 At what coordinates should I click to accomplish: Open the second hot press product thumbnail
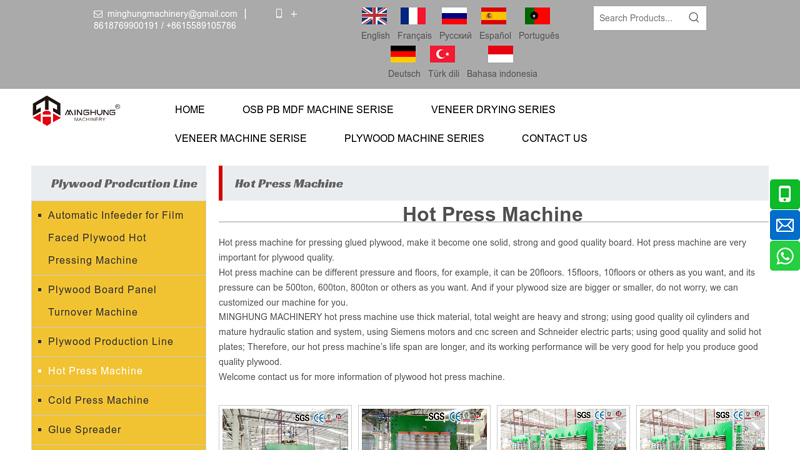pyautogui.click(x=424, y=428)
